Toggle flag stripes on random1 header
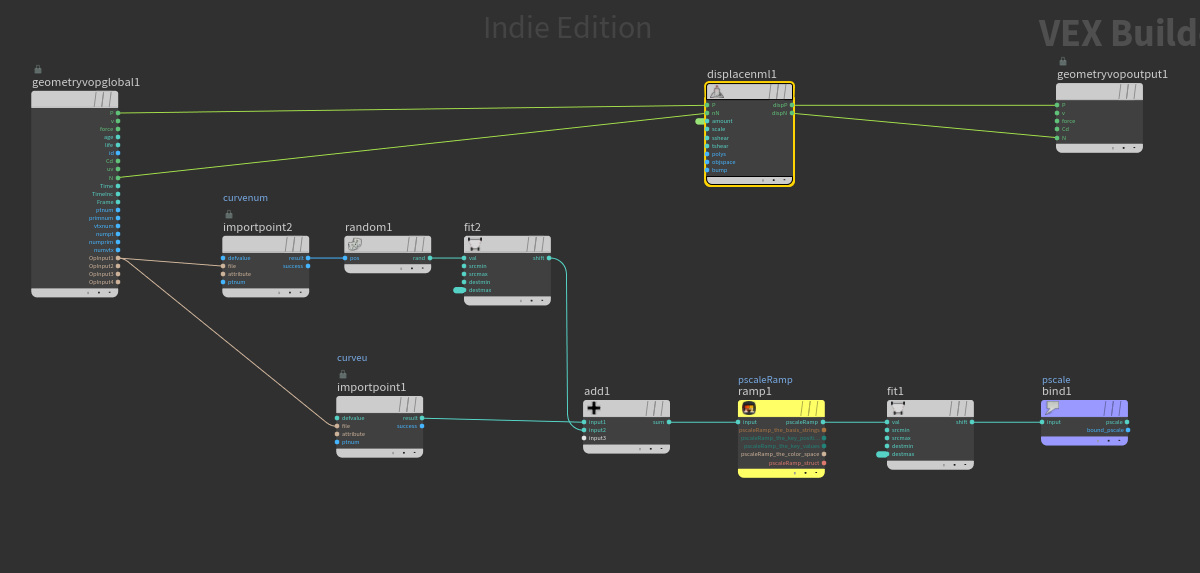This screenshot has height=573, width=1200. point(417,244)
